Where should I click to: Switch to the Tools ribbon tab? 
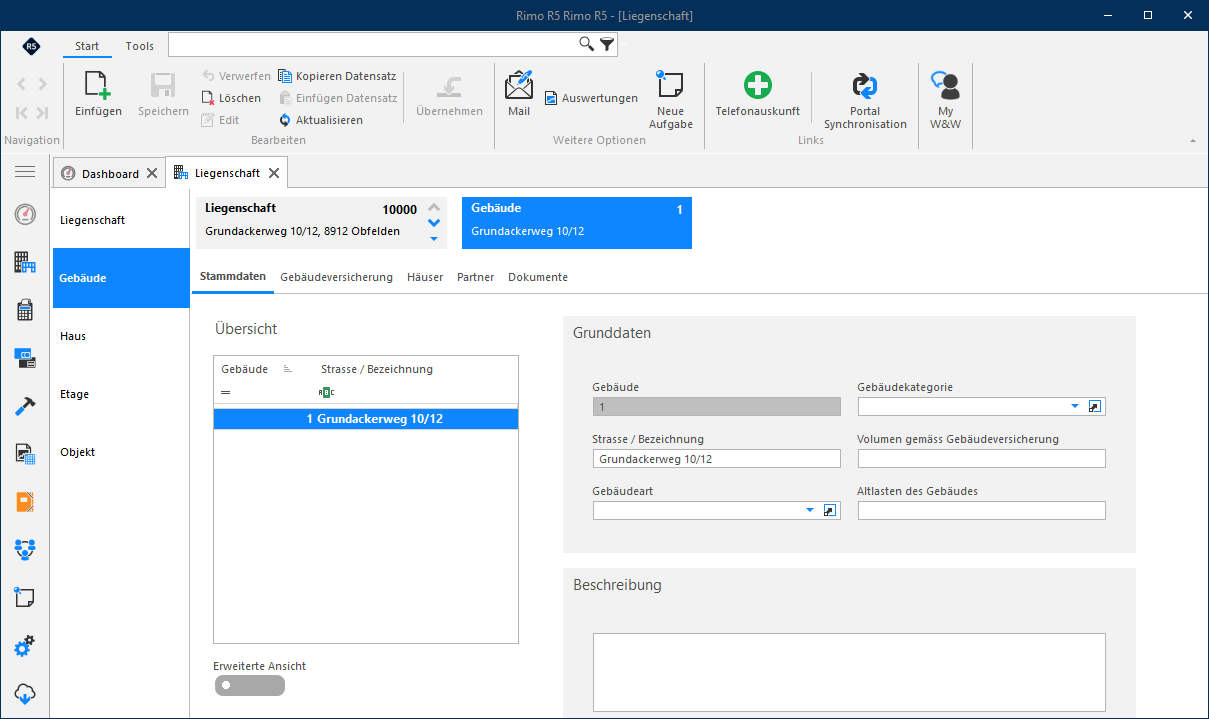point(140,46)
